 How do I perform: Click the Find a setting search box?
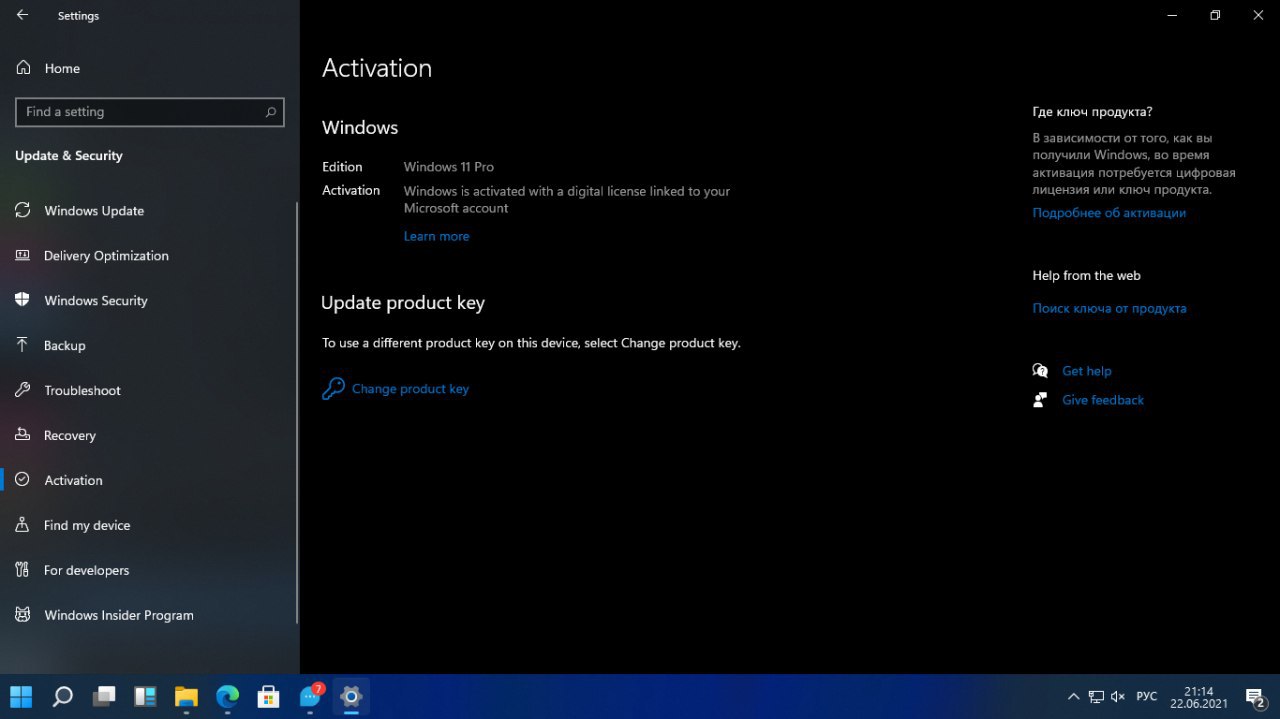(x=150, y=112)
